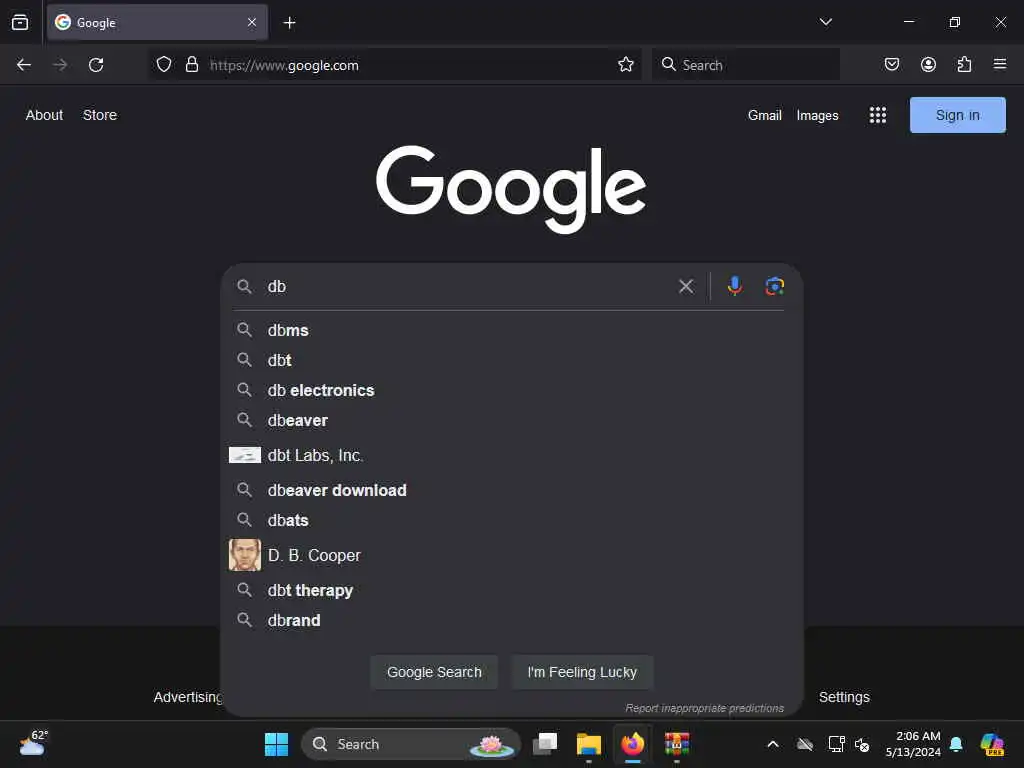Choose the 'dbats' suggestion
Image resolution: width=1024 pixels, height=768 pixels.
tap(511, 520)
